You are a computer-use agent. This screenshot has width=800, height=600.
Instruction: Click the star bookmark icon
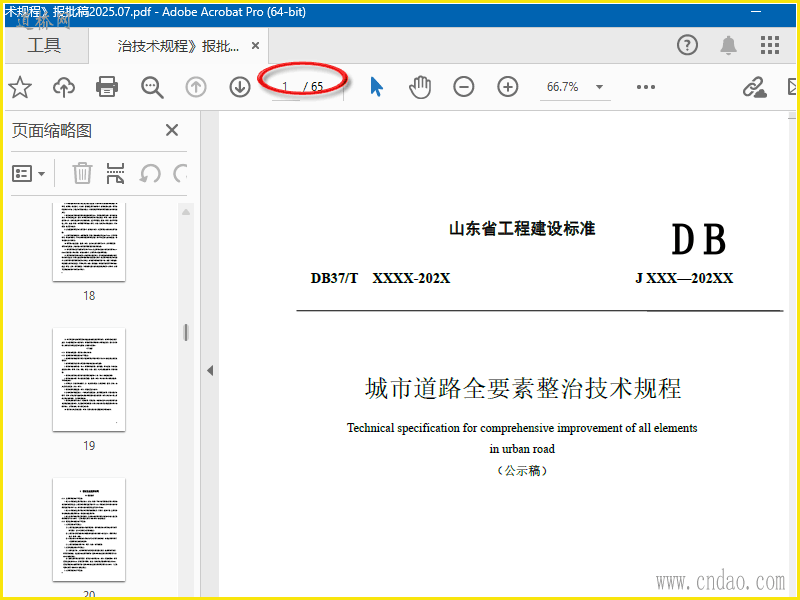pos(20,87)
